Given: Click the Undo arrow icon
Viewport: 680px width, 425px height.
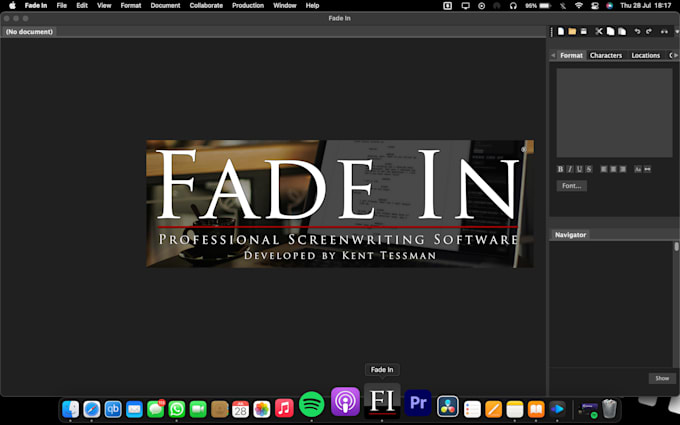Looking at the screenshot, I should point(637,31).
